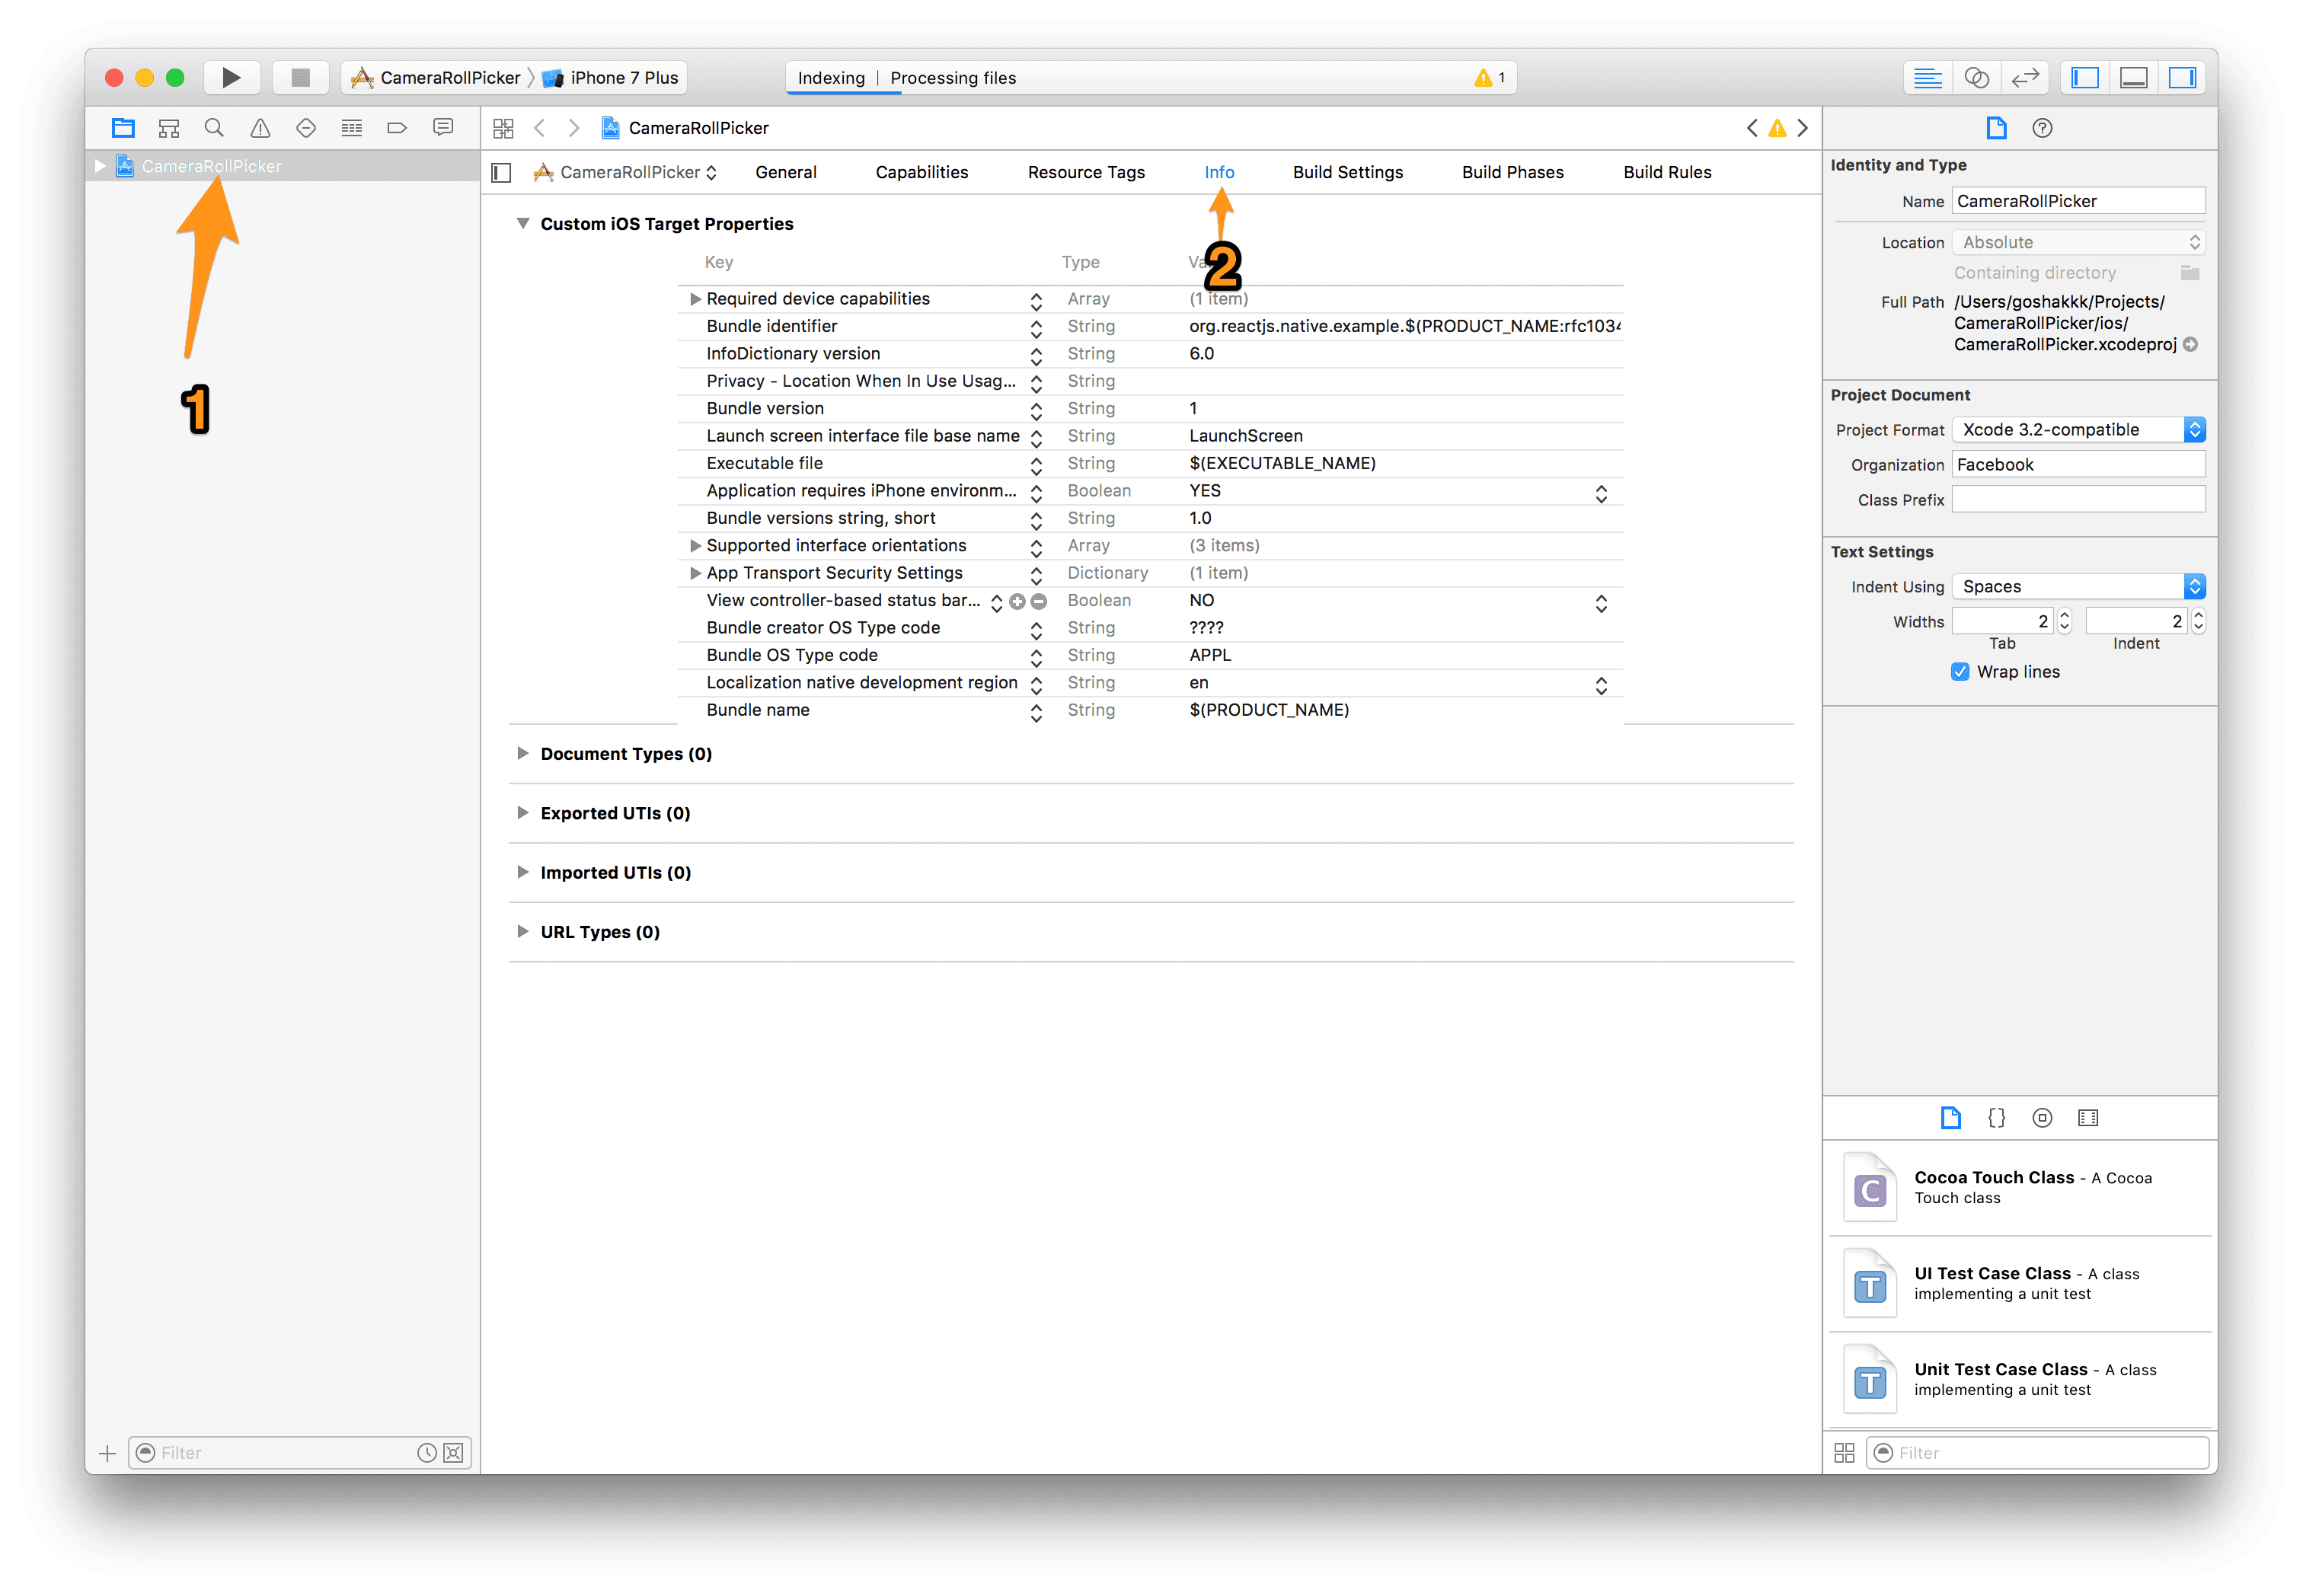Open the Issue navigator warning icon
This screenshot has height=1596, width=2303.
click(260, 128)
